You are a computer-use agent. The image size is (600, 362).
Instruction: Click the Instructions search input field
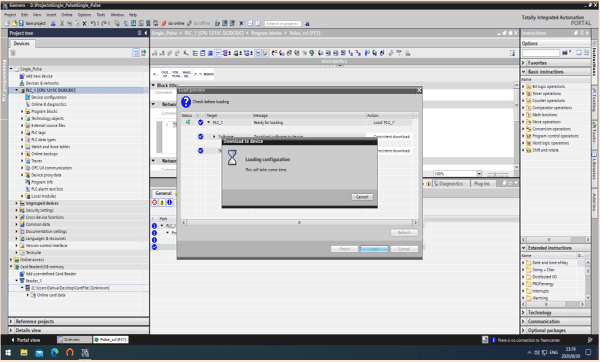(x=541, y=52)
